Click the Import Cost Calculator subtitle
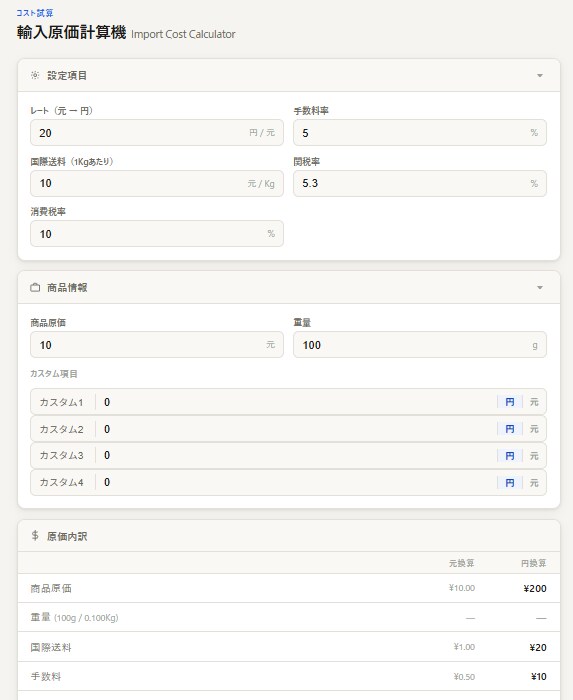The image size is (573, 700). point(183,34)
